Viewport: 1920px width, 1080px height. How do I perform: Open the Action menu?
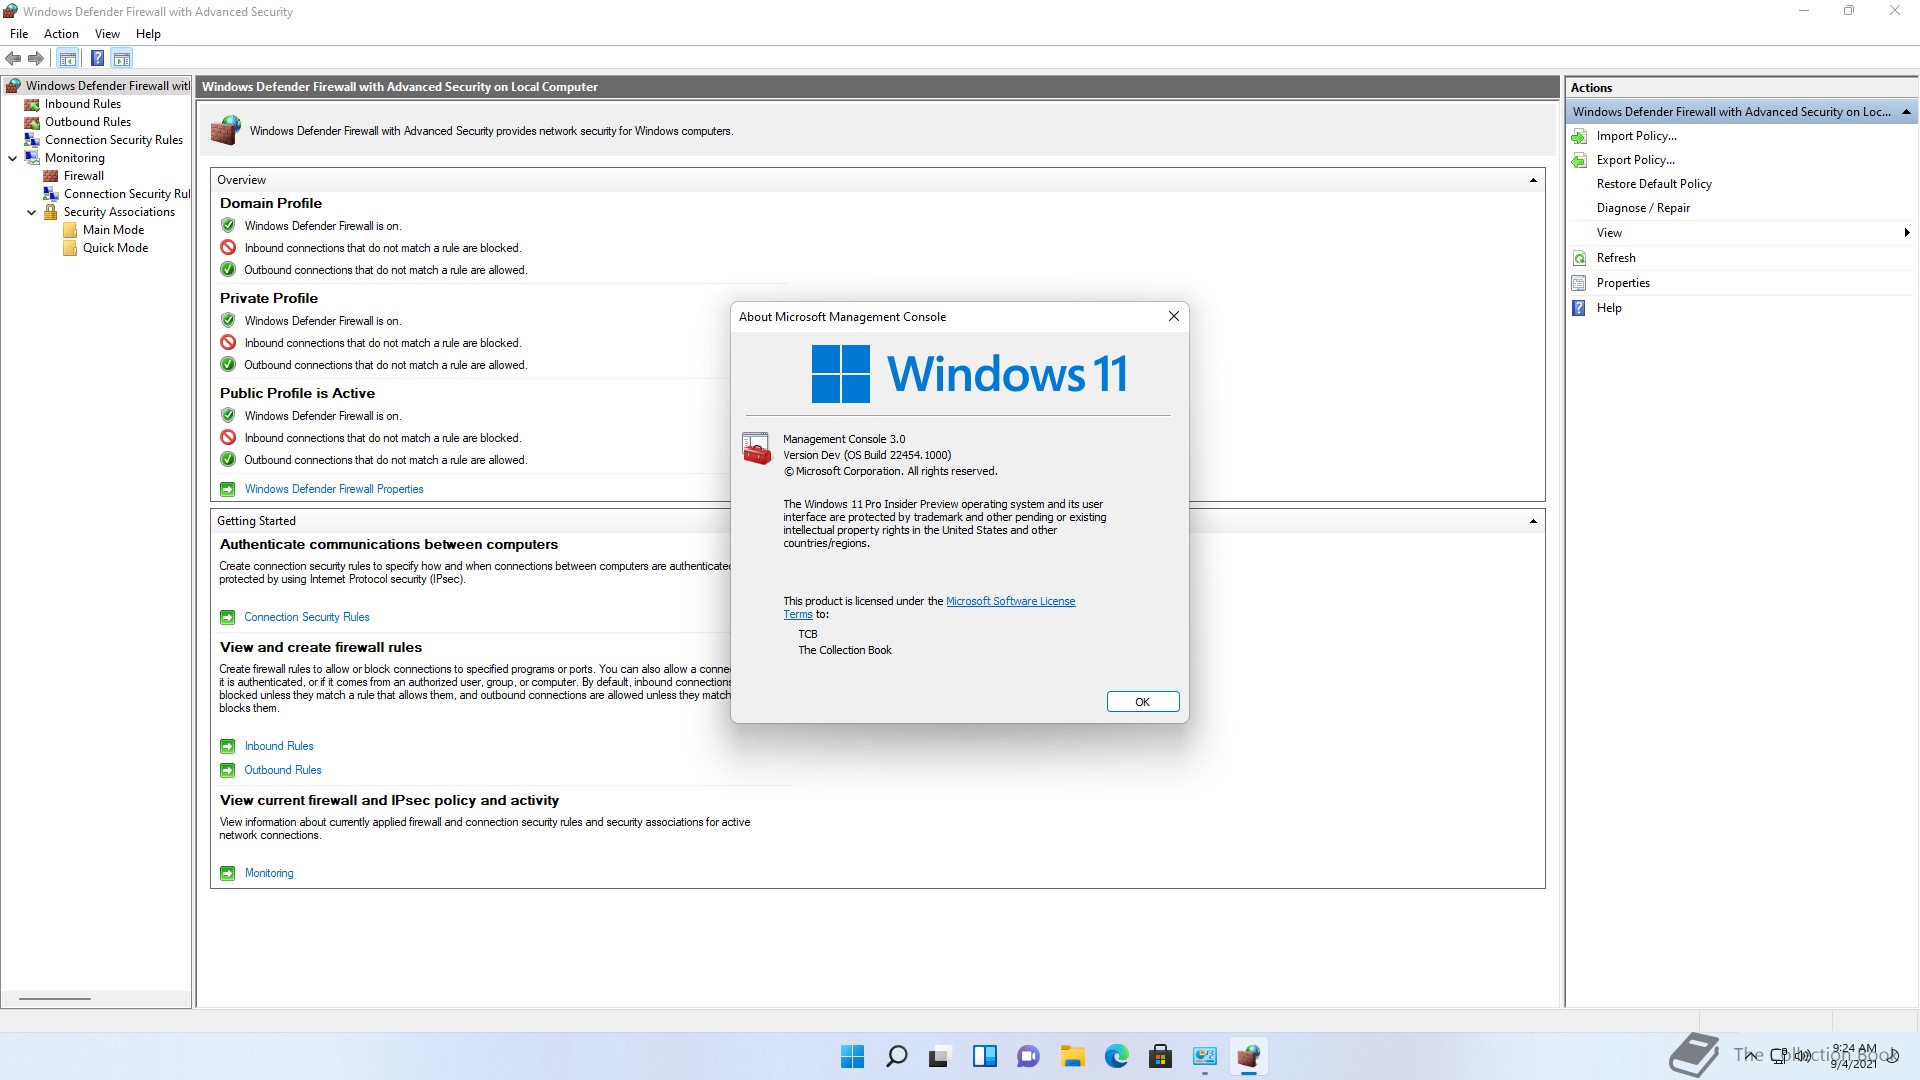61,34
